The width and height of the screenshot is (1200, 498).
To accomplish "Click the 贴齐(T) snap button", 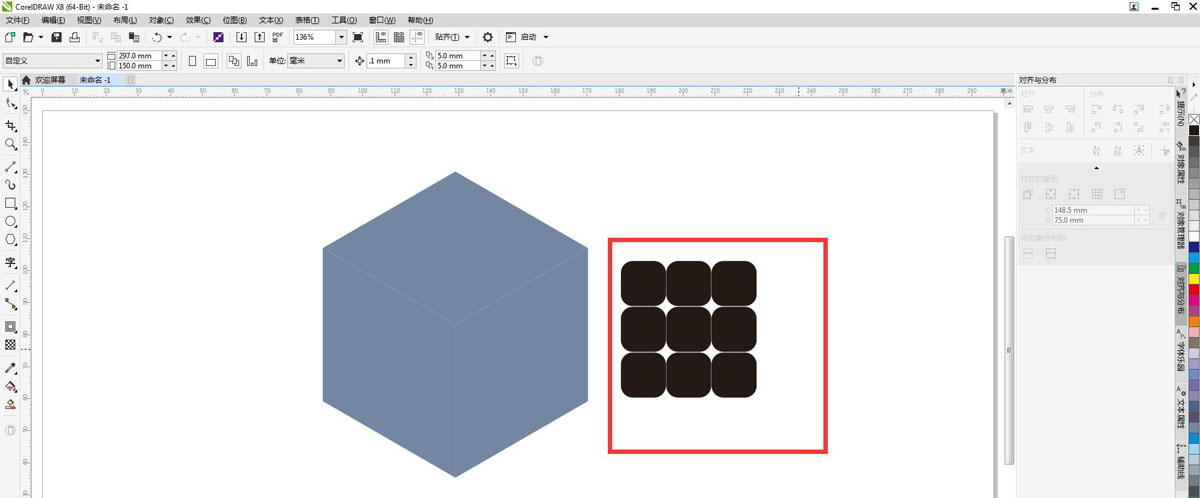I will click(446, 37).
